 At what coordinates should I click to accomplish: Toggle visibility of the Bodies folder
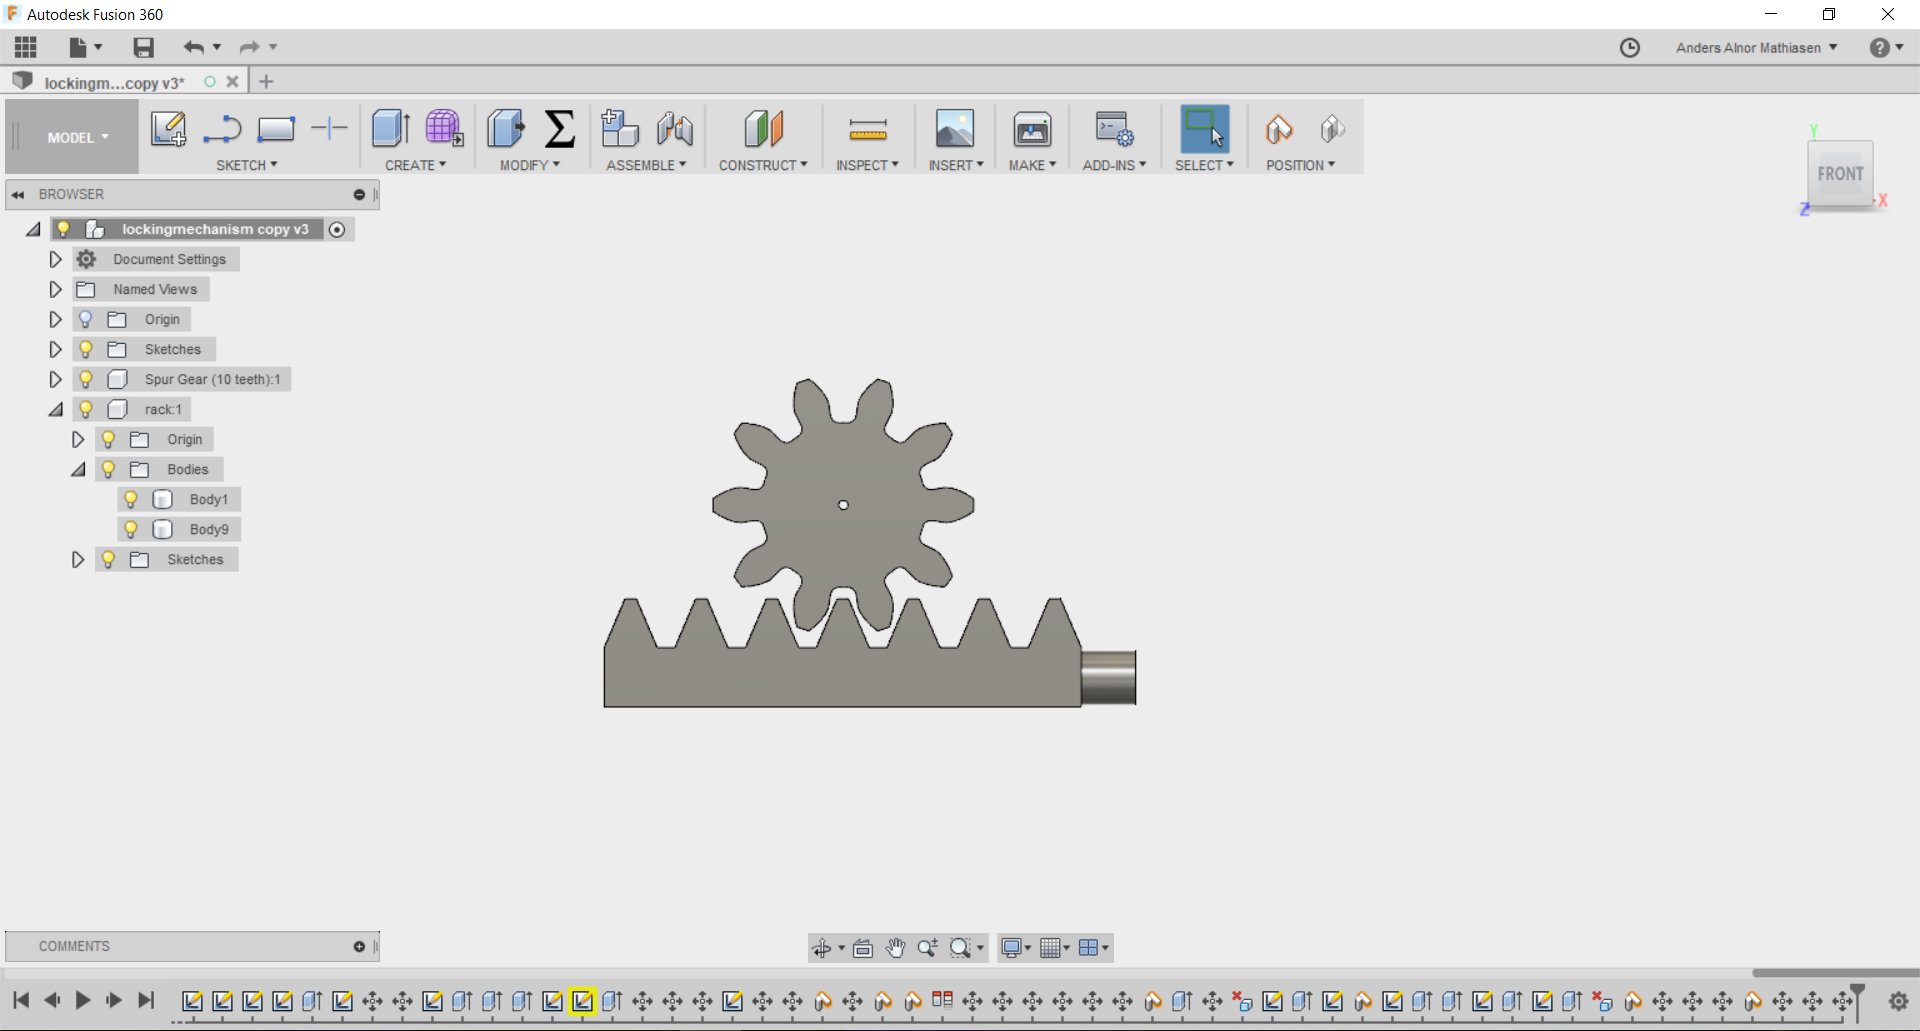[109, 469]
